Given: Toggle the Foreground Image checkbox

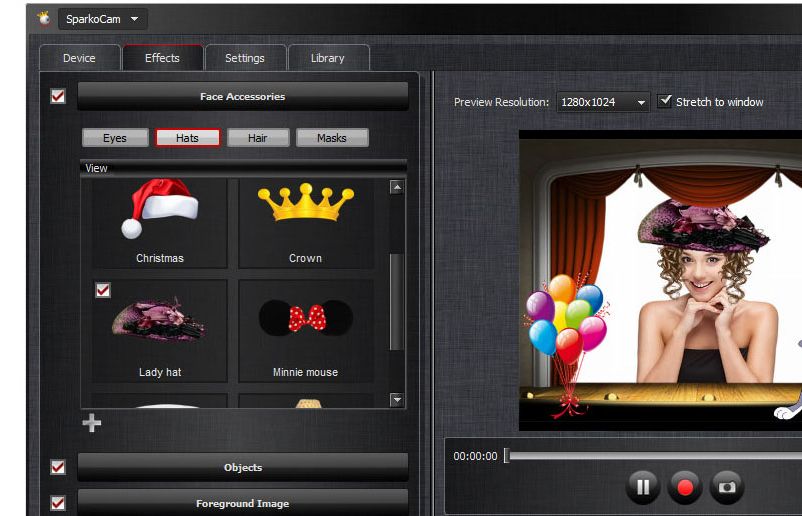Looking at the screenshot, I should [58, 503].
